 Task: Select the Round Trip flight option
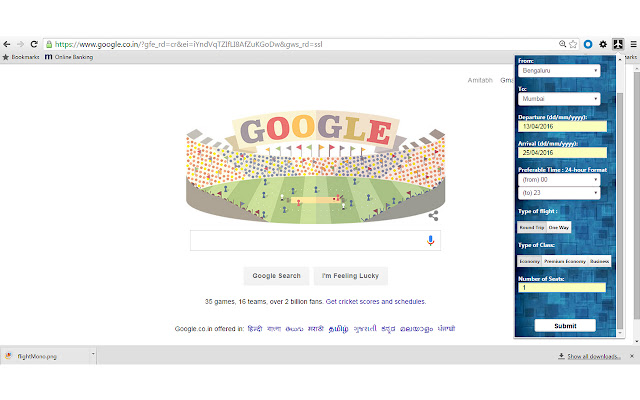[532, 227]
